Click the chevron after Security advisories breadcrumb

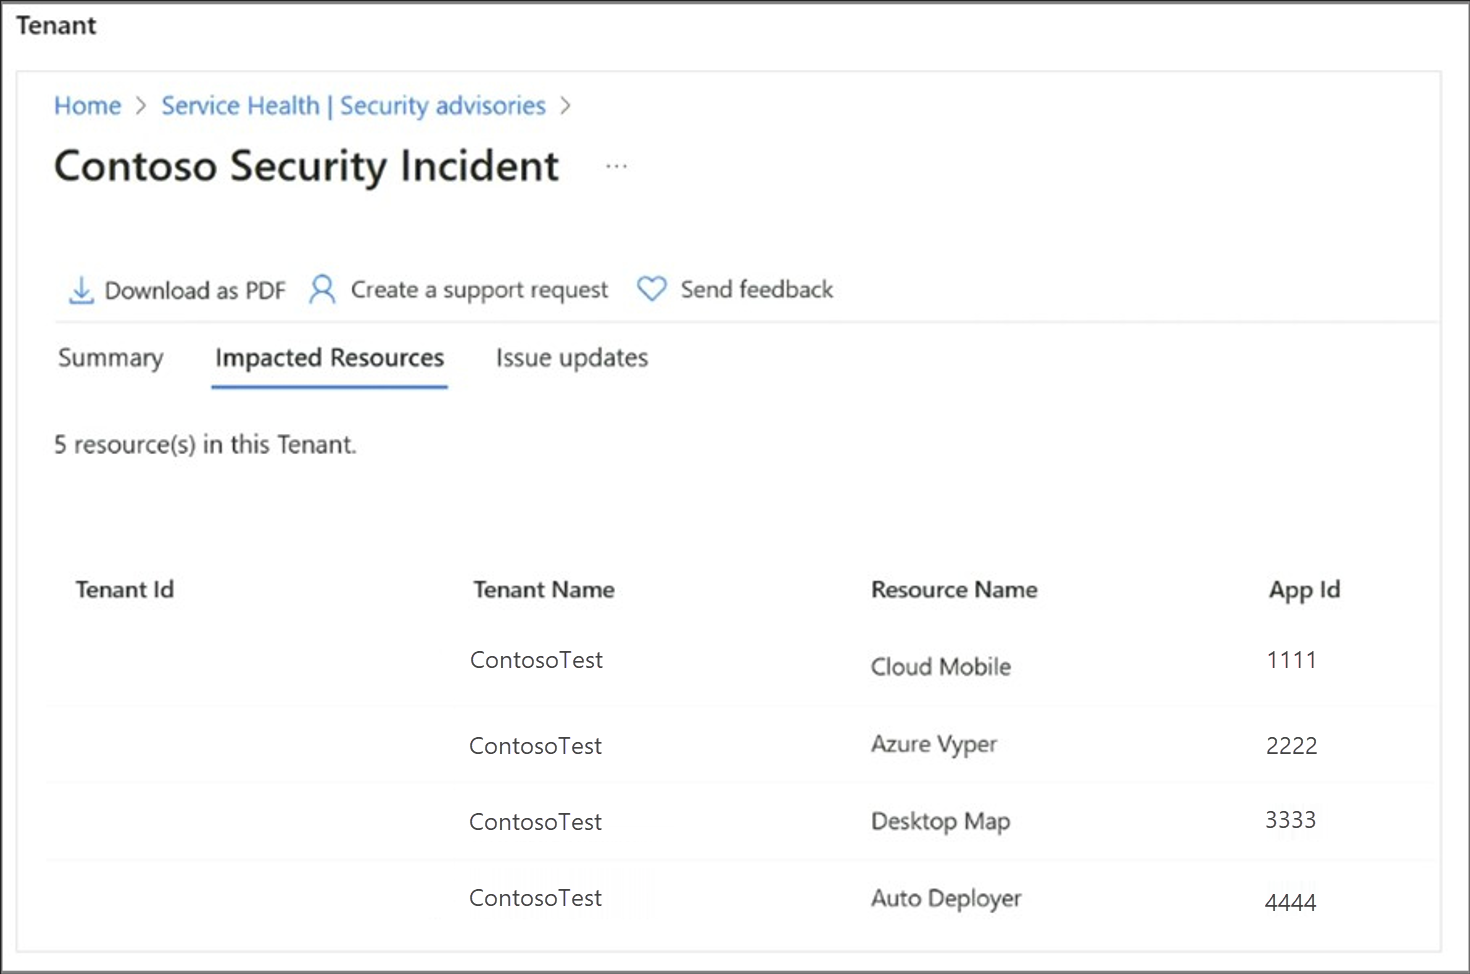(x=565, y=106)
